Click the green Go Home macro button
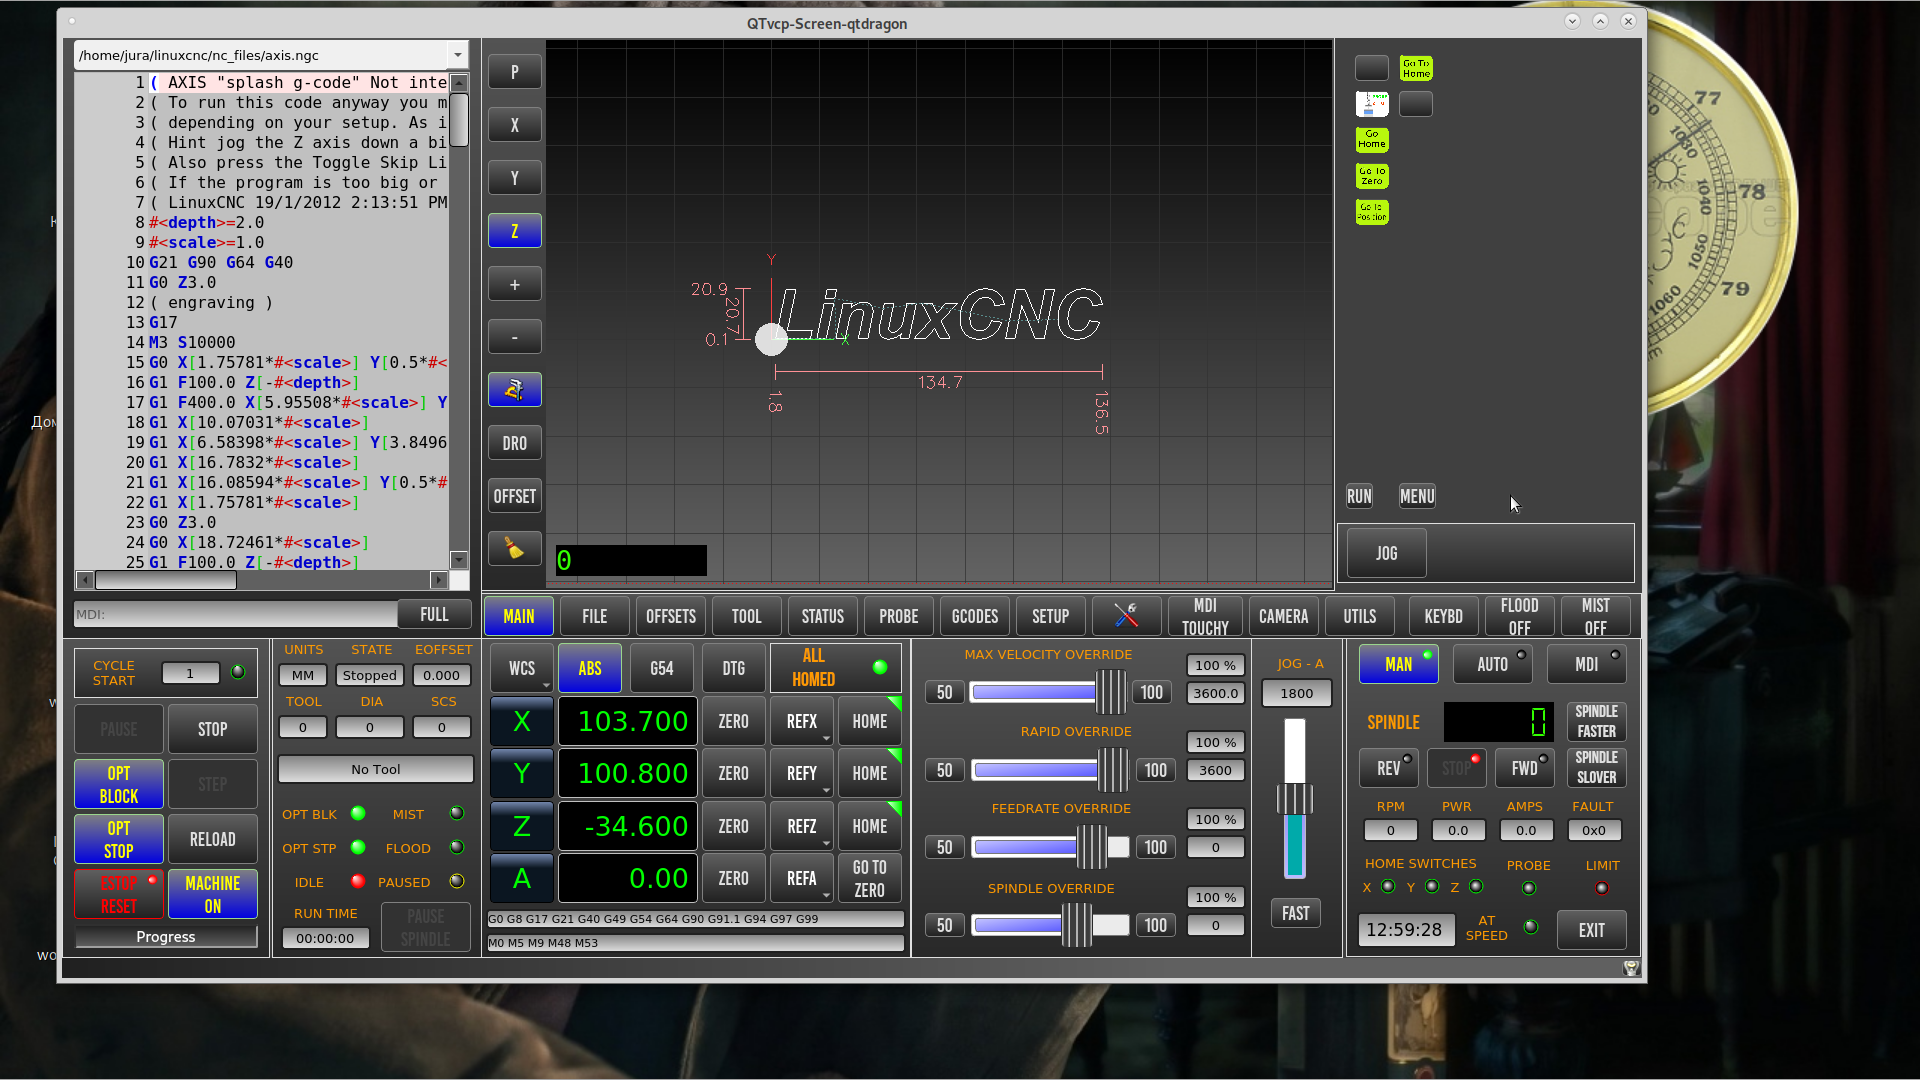Image resolution: width=1920 pixels, height=1080 pixels. pos(1372,140)
